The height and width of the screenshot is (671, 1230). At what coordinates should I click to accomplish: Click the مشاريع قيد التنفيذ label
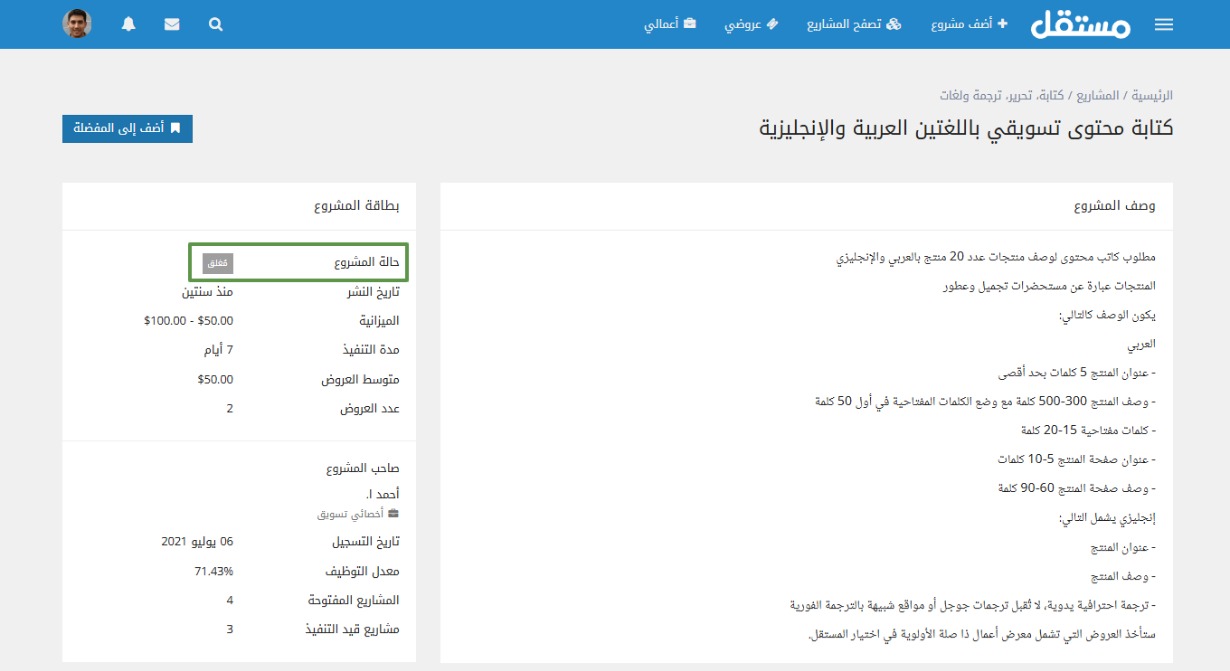[x=354, y=629]
